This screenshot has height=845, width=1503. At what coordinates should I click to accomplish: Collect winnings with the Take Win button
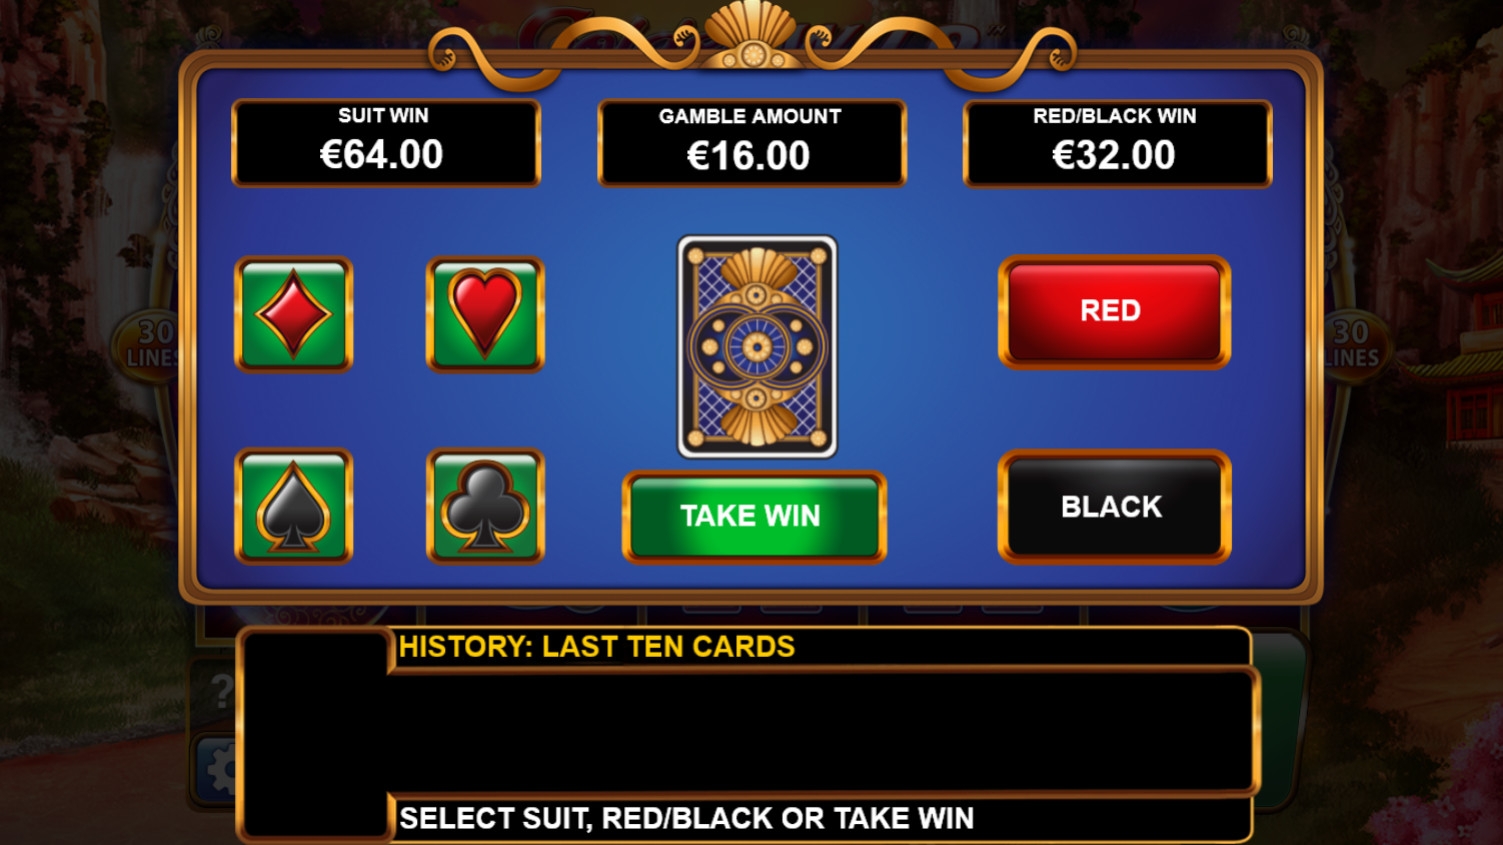[x=754, y=516]
